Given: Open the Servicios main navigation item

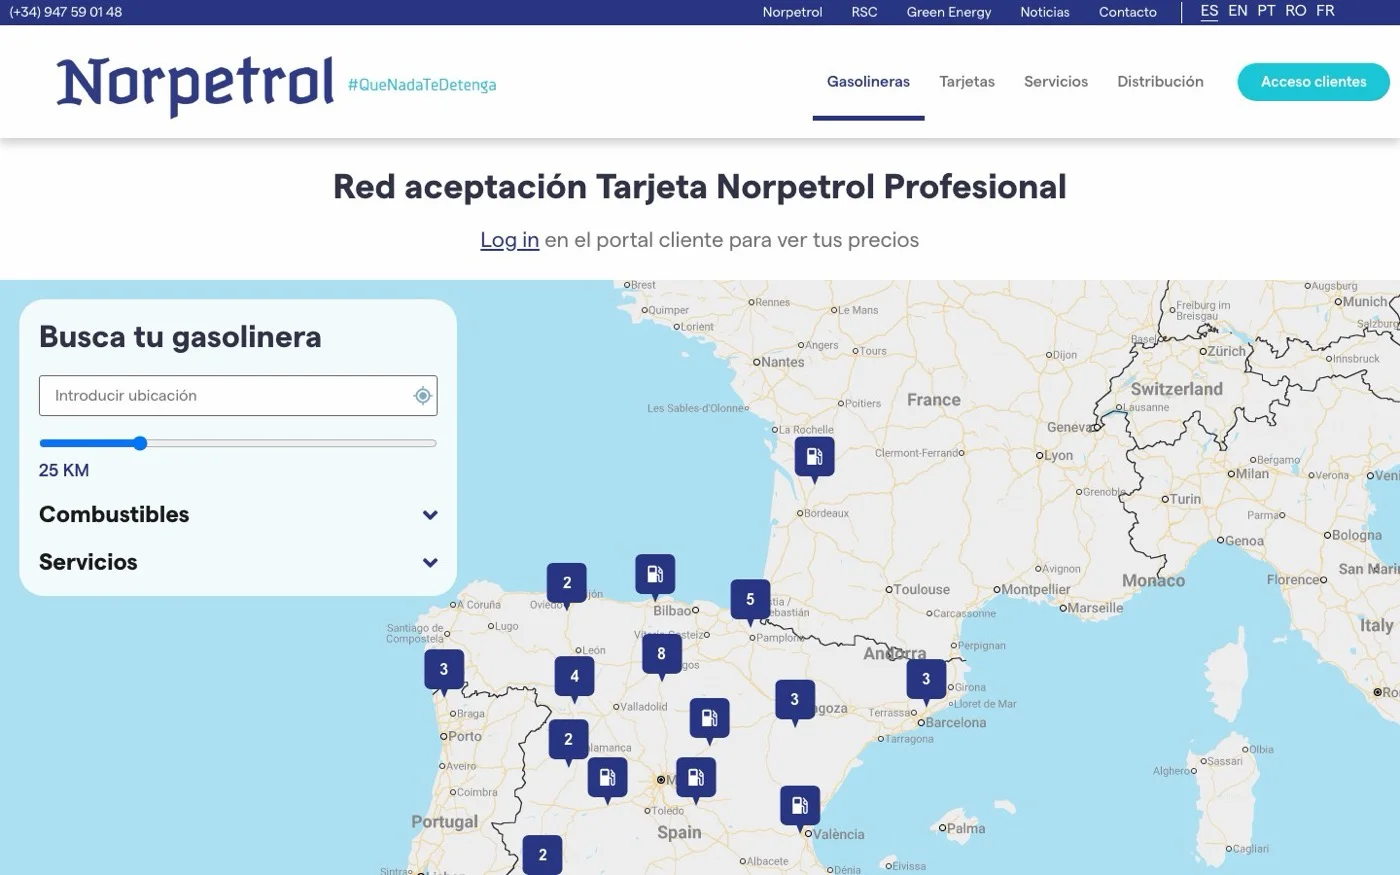Looking at the screenshot, I should tap(1056, 82).
